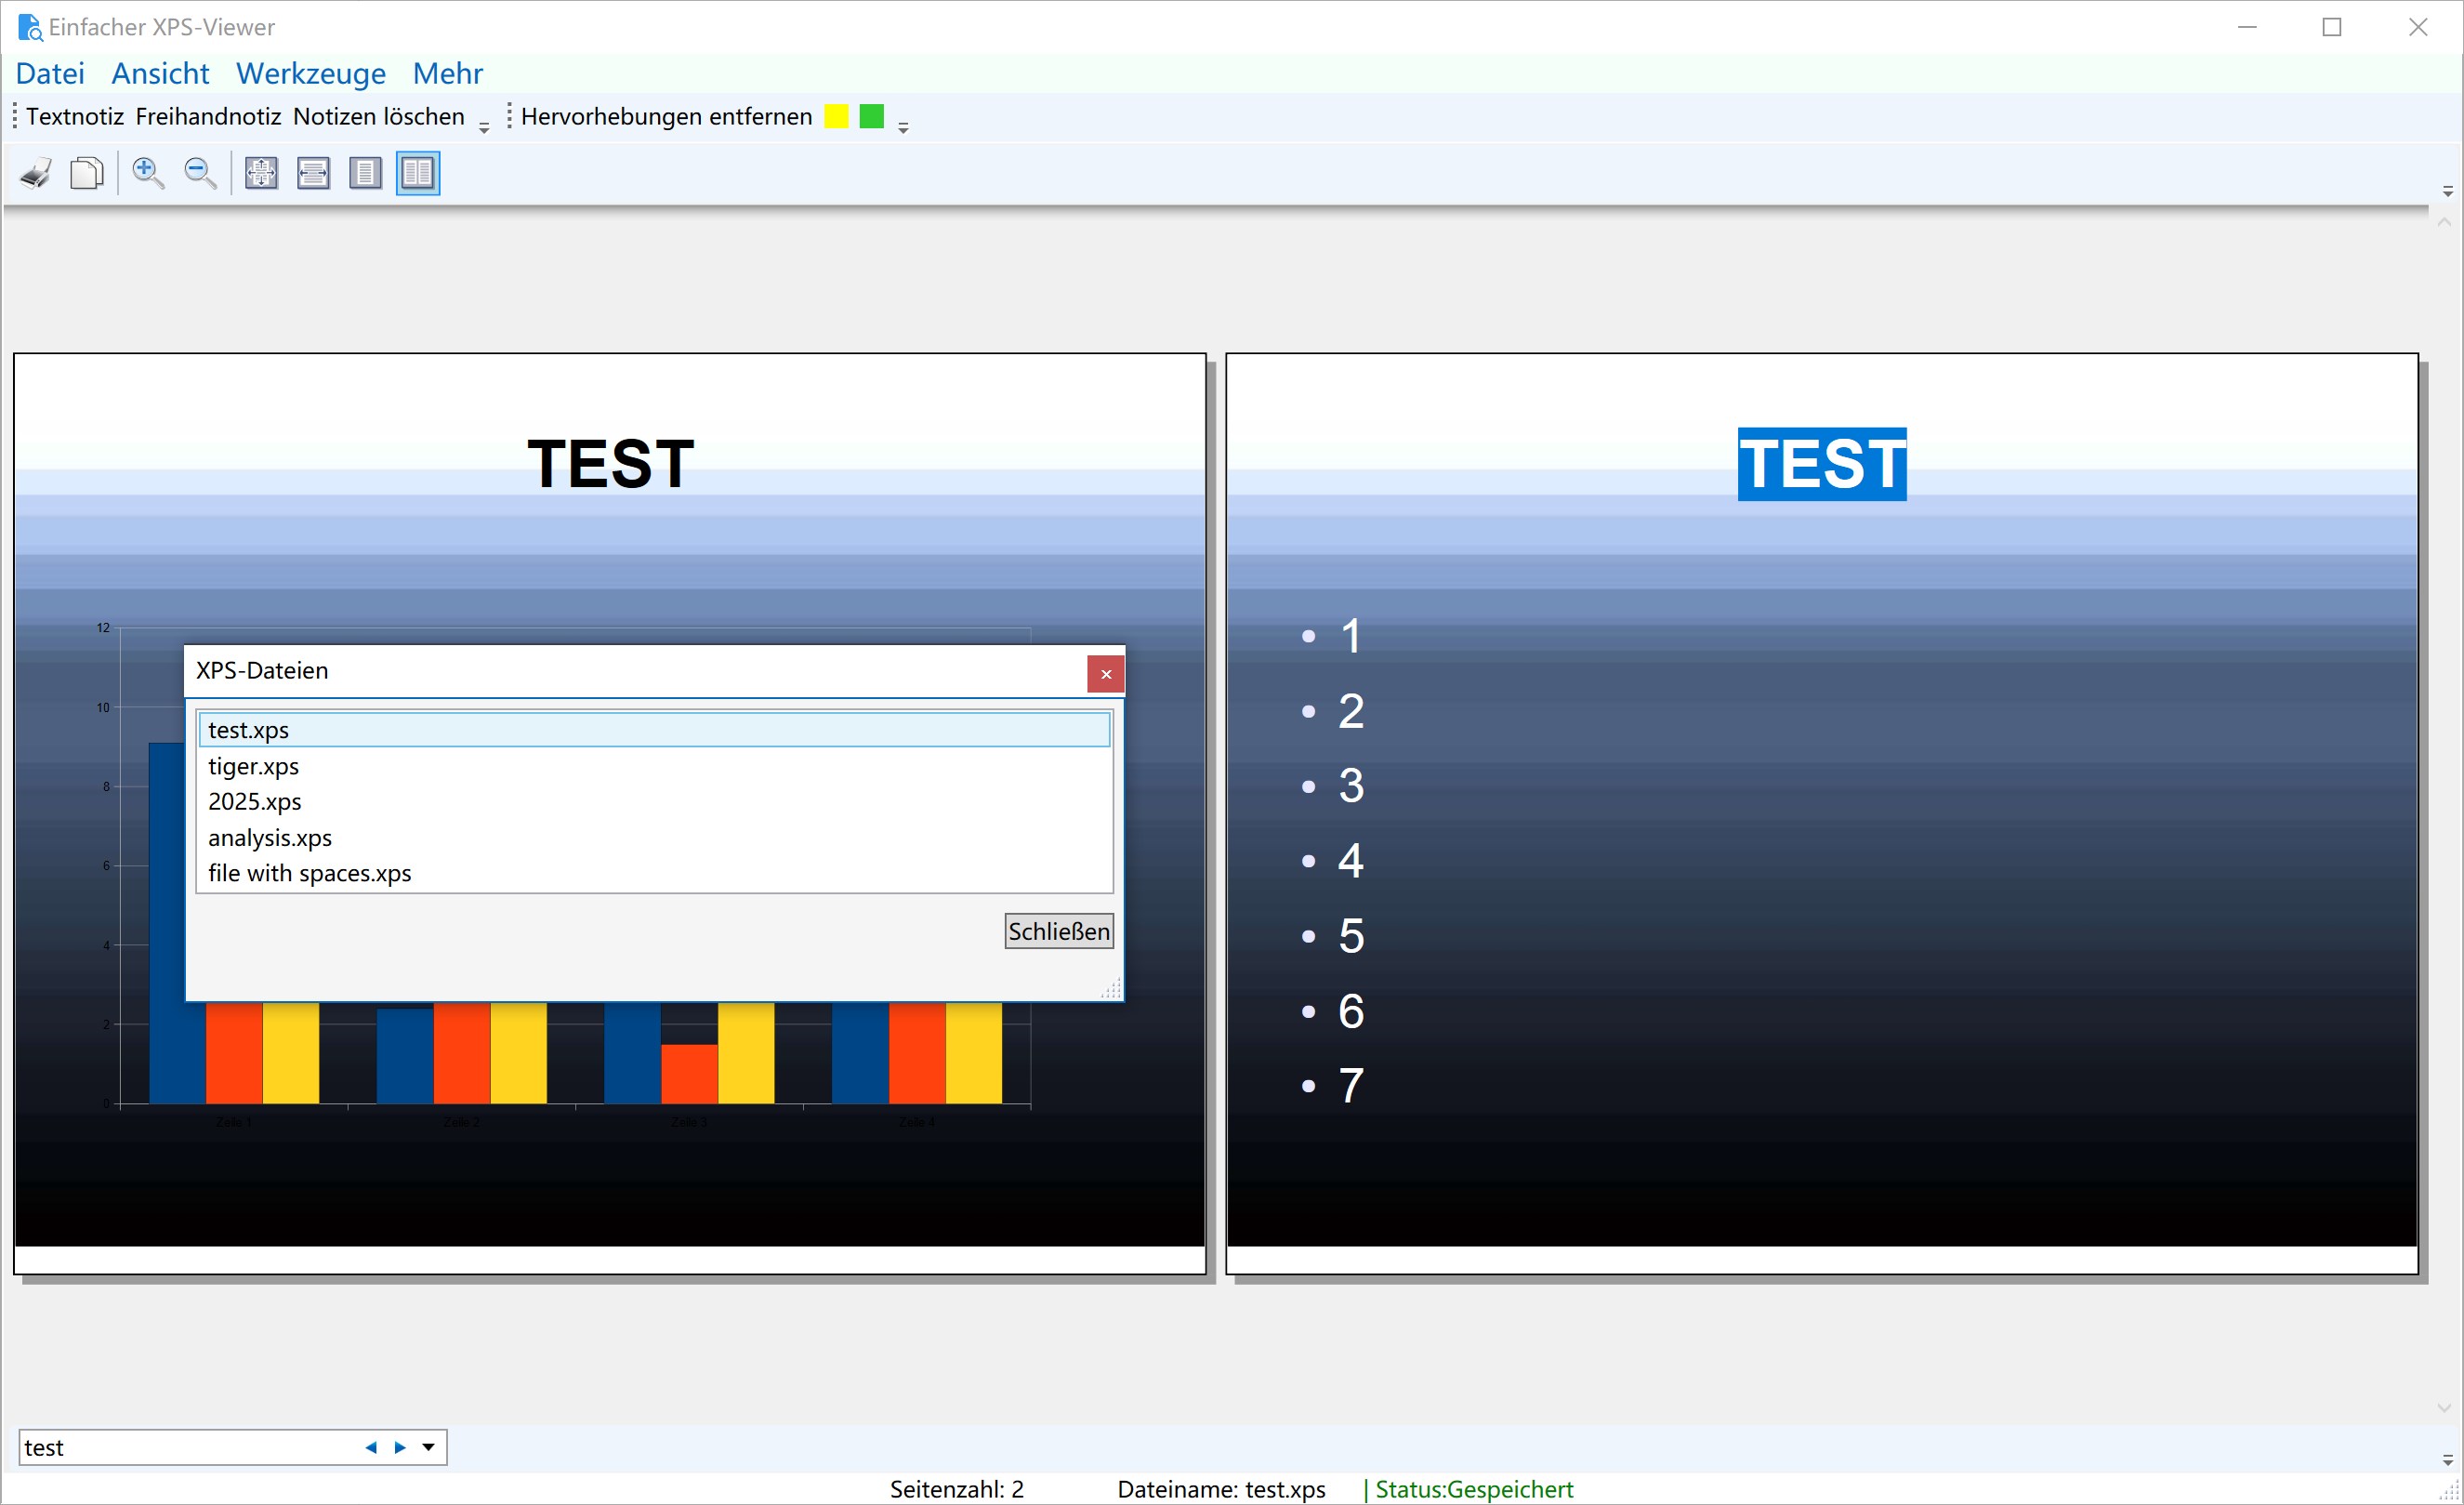Click the app icon in title bar
Screen dimensions: 2464x1505
tap(30, 27)
